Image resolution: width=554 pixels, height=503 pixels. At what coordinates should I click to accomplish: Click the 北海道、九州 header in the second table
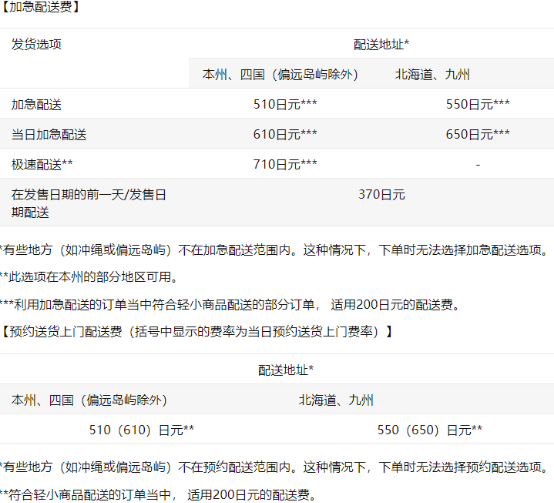coord(336,400)
